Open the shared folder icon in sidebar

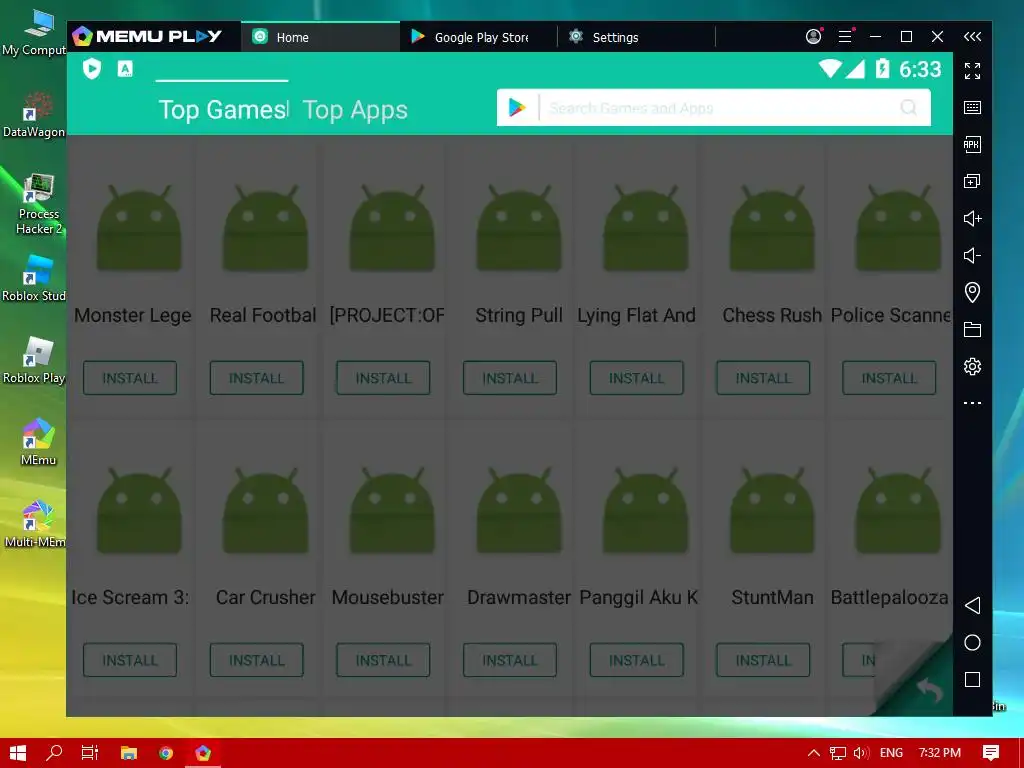(972, 329)
